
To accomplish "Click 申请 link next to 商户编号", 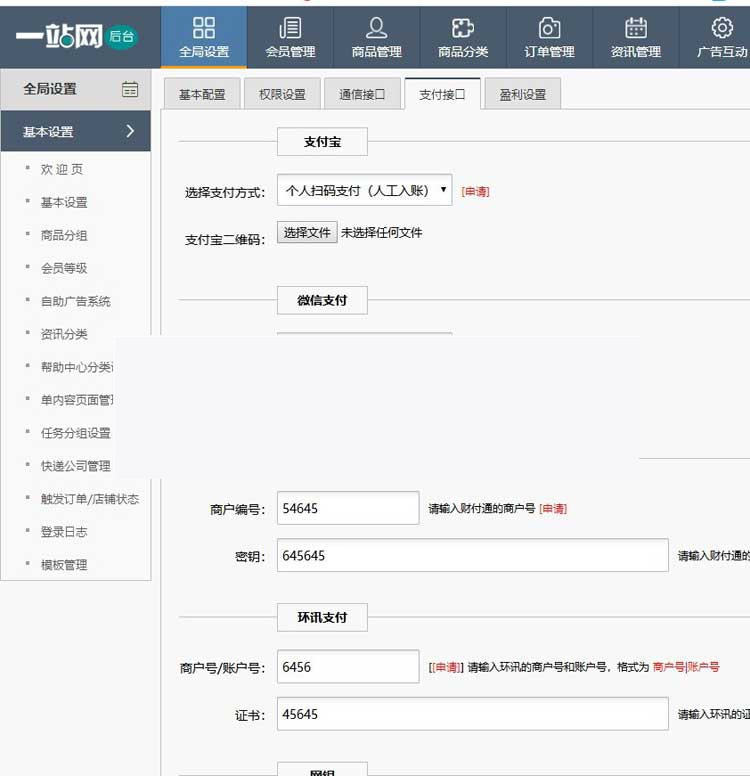I will pos(553,509).
